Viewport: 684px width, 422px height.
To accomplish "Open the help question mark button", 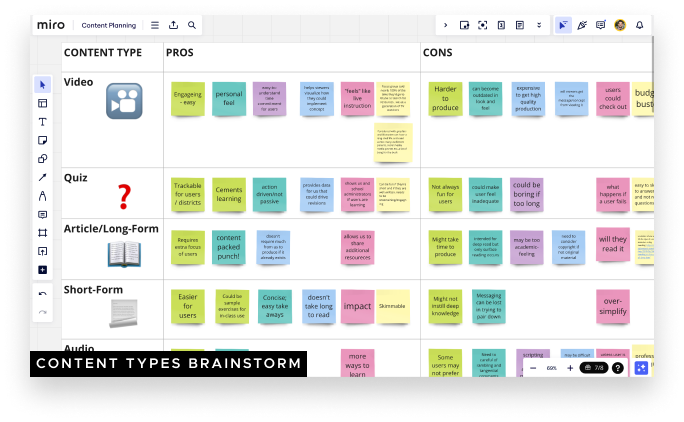I will [x=617, y=368].
